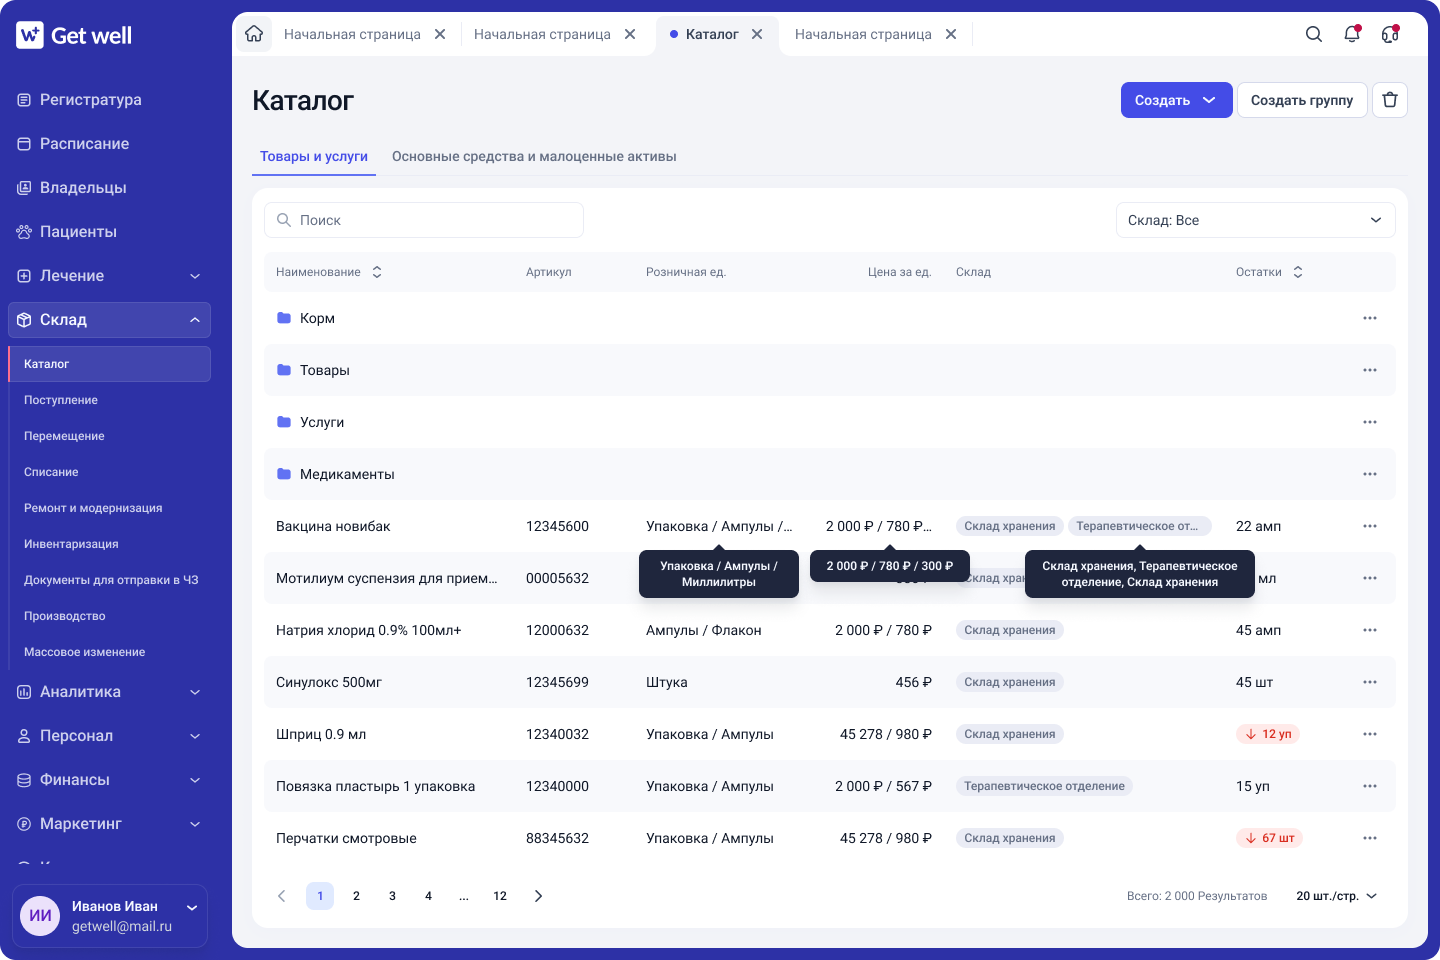Expand Лечение sidebar section
The width and height of the screenshot is (1440, 960).
(109, 276)
